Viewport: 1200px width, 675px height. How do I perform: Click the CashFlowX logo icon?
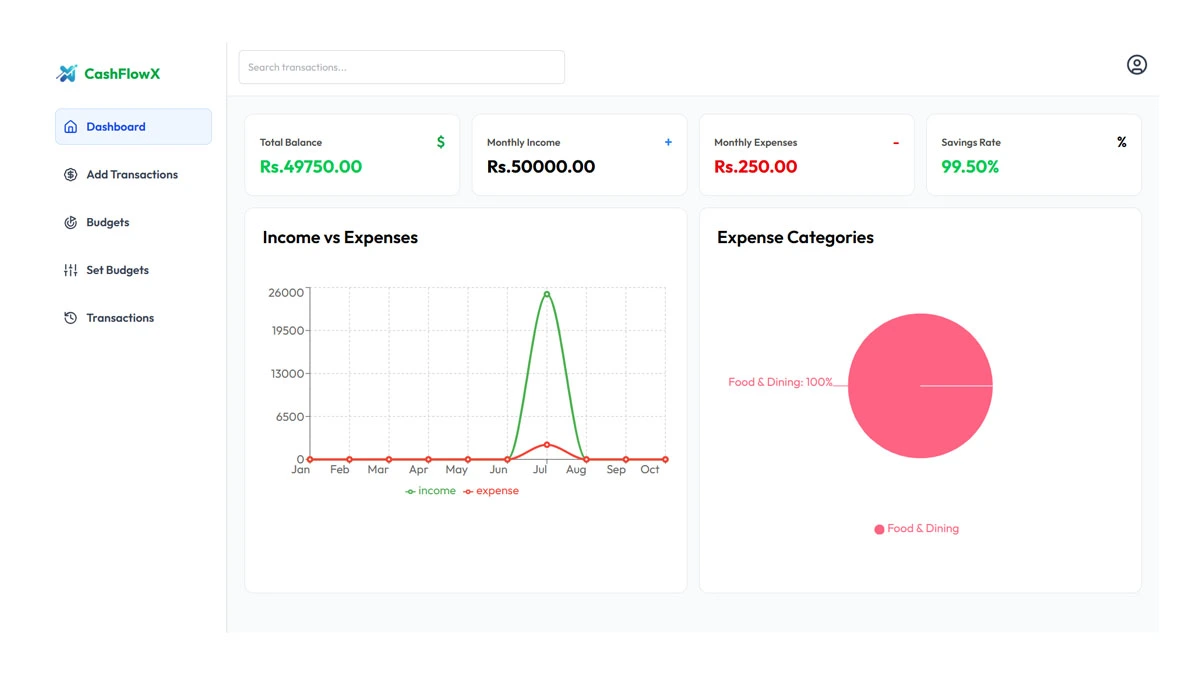click(67, 73)
